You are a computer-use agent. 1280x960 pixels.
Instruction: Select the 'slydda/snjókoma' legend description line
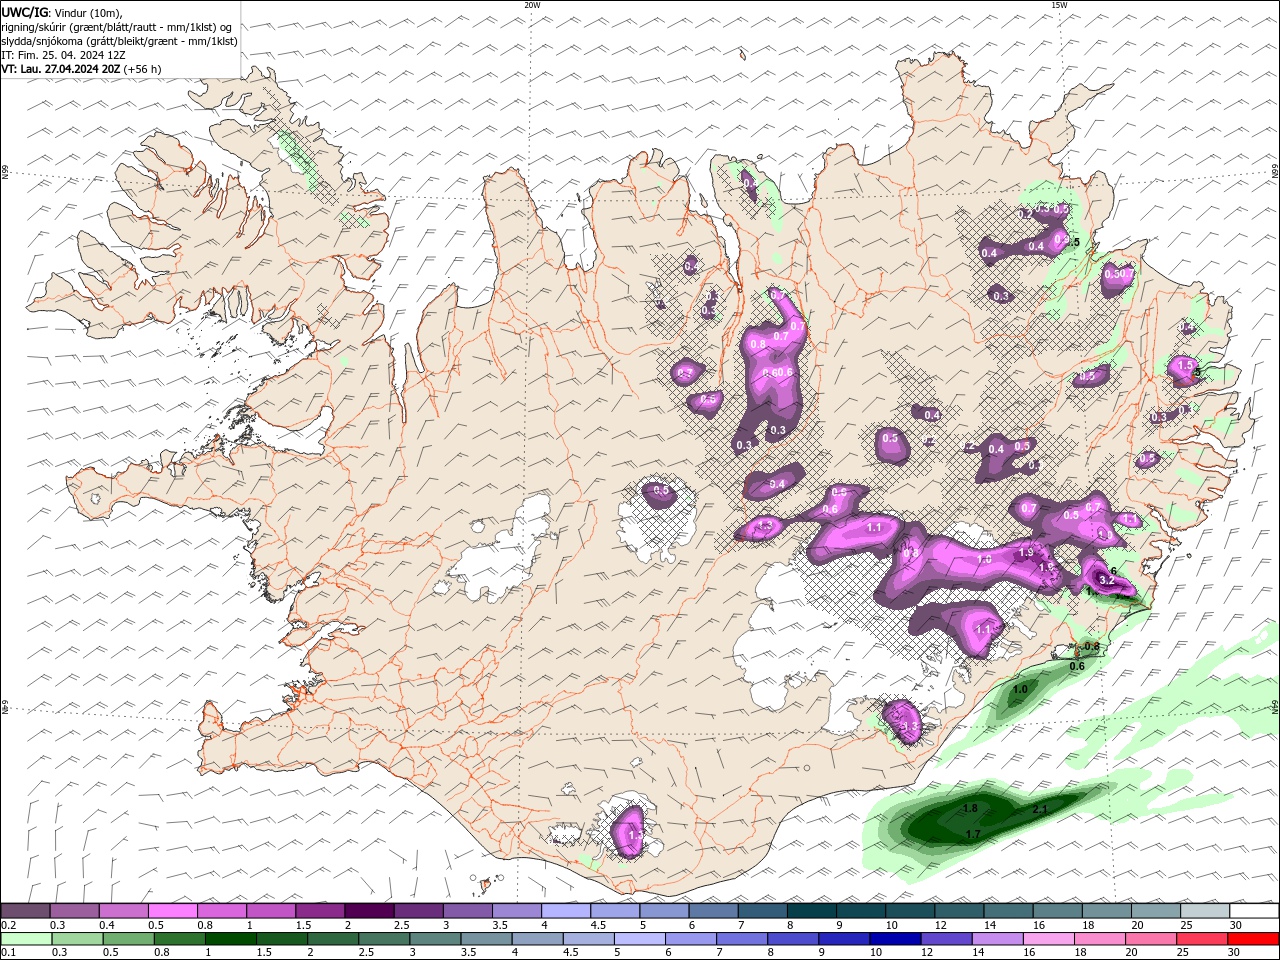coord(120,41)
